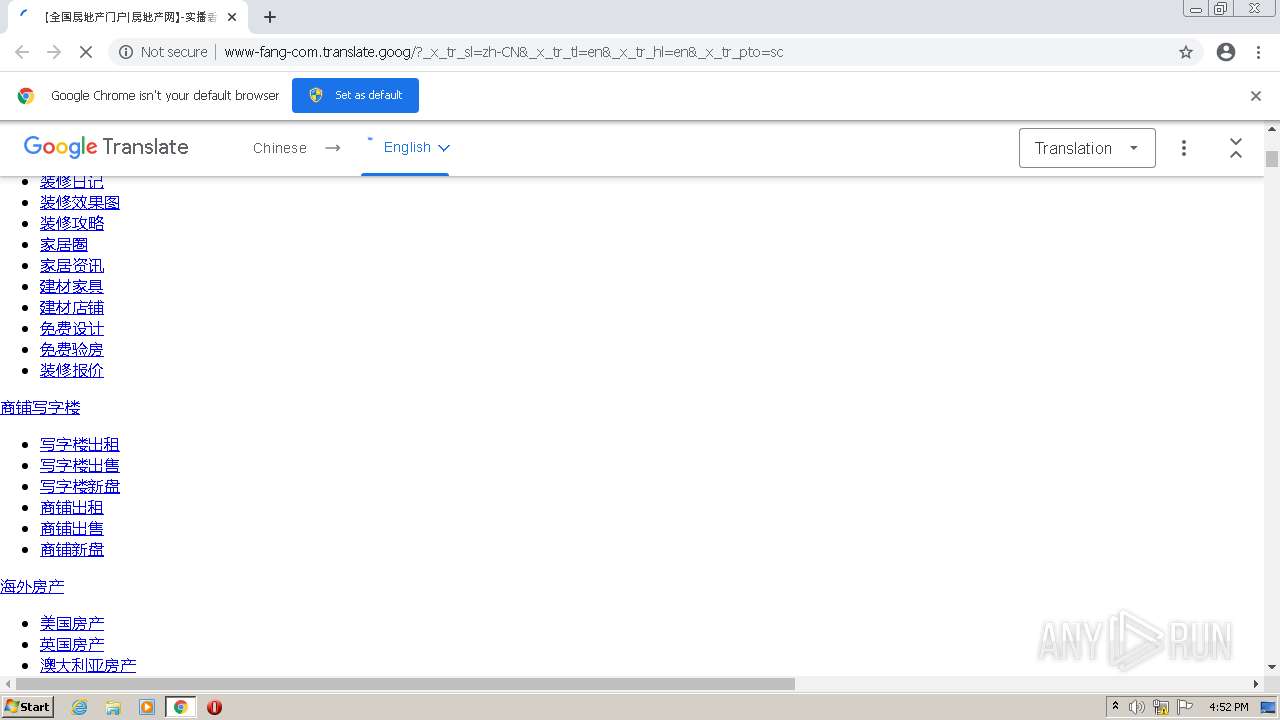Open the Not secure site info icon
Screen dimensions: 1280x720
(x=126, y=52)
